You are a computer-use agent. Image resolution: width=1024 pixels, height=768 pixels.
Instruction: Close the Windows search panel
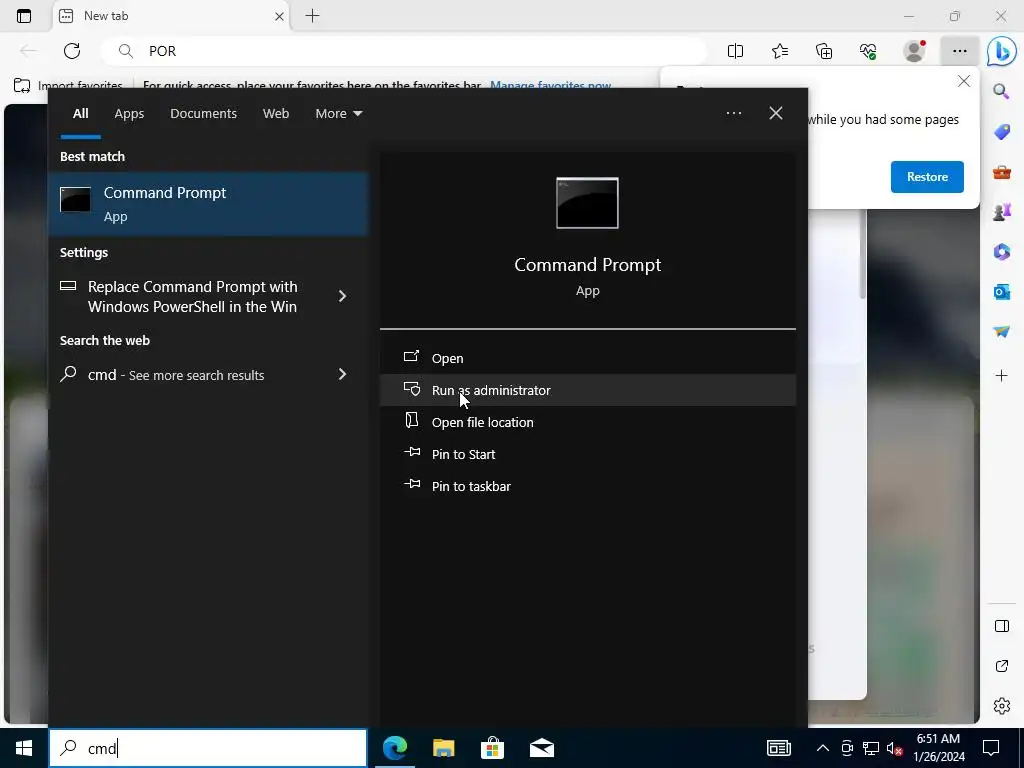click(776, 113)
